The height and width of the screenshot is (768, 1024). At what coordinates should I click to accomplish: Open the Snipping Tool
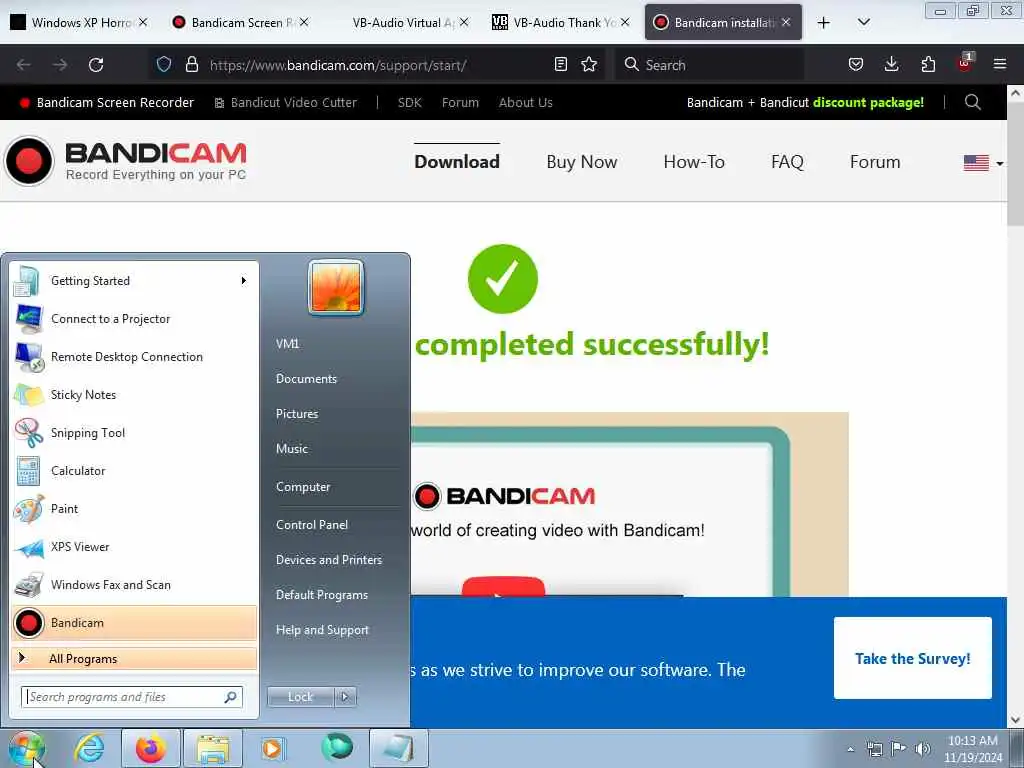pyautogui.click(x=134, y=432)
